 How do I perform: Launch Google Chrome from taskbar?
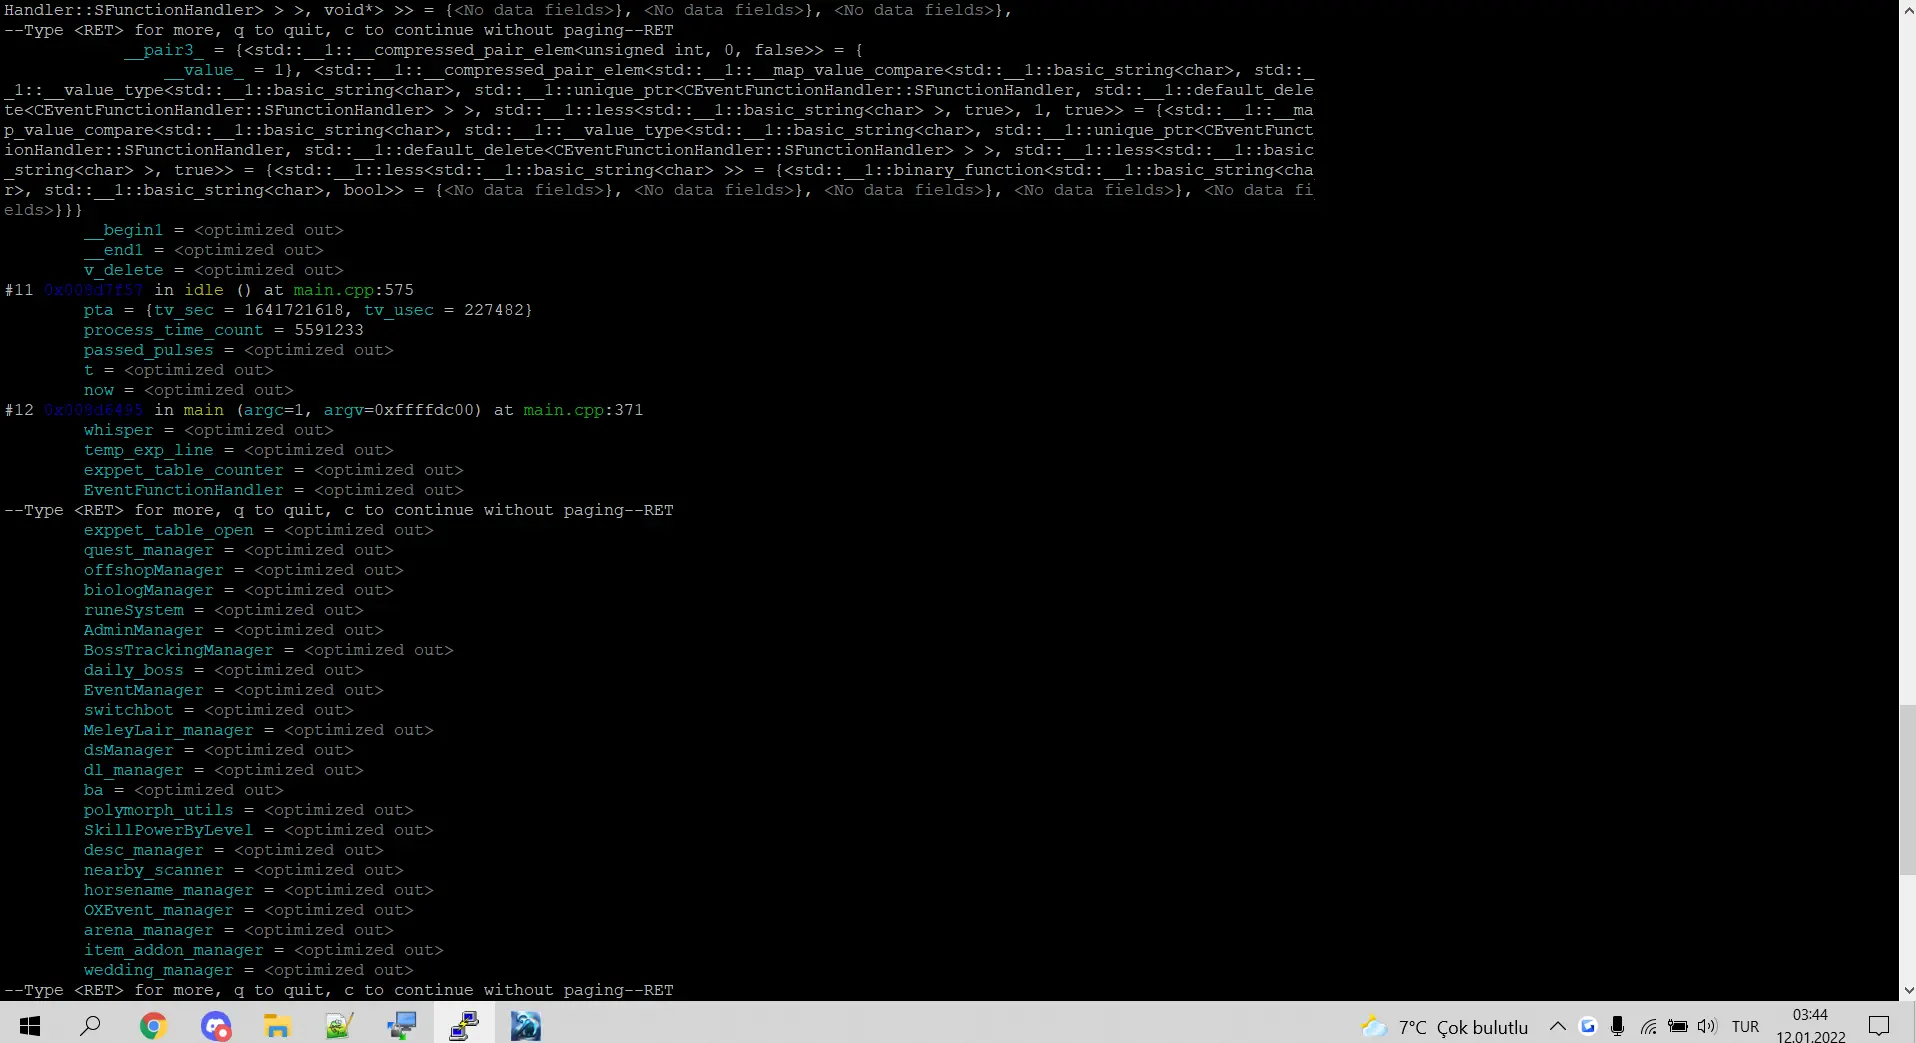pos(153,1026)
